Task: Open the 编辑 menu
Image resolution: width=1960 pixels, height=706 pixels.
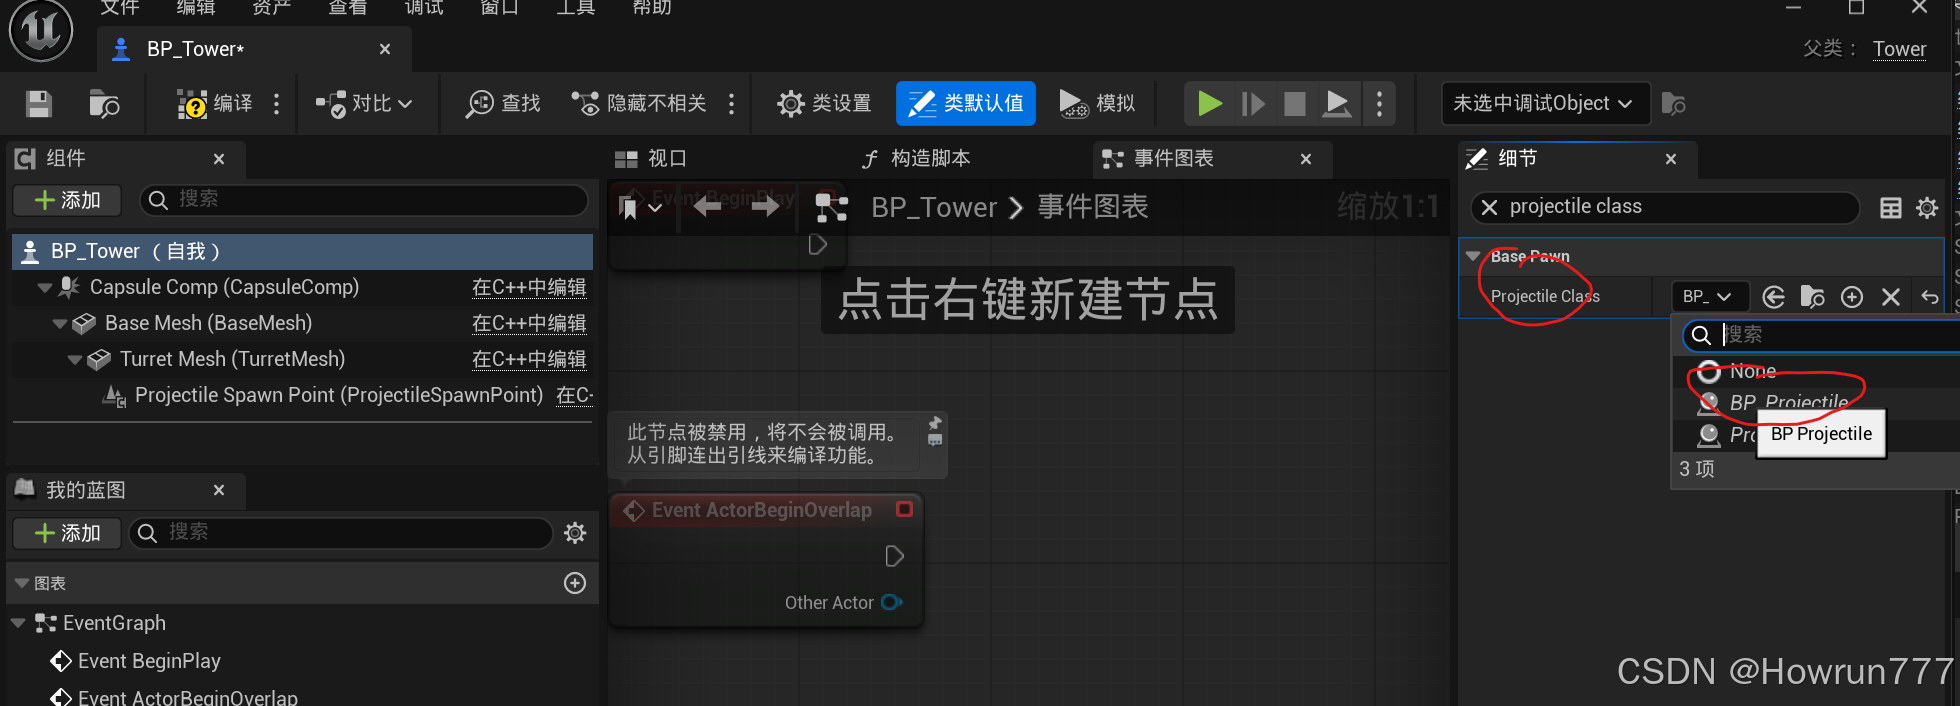Action: click(x=196, y=8)
